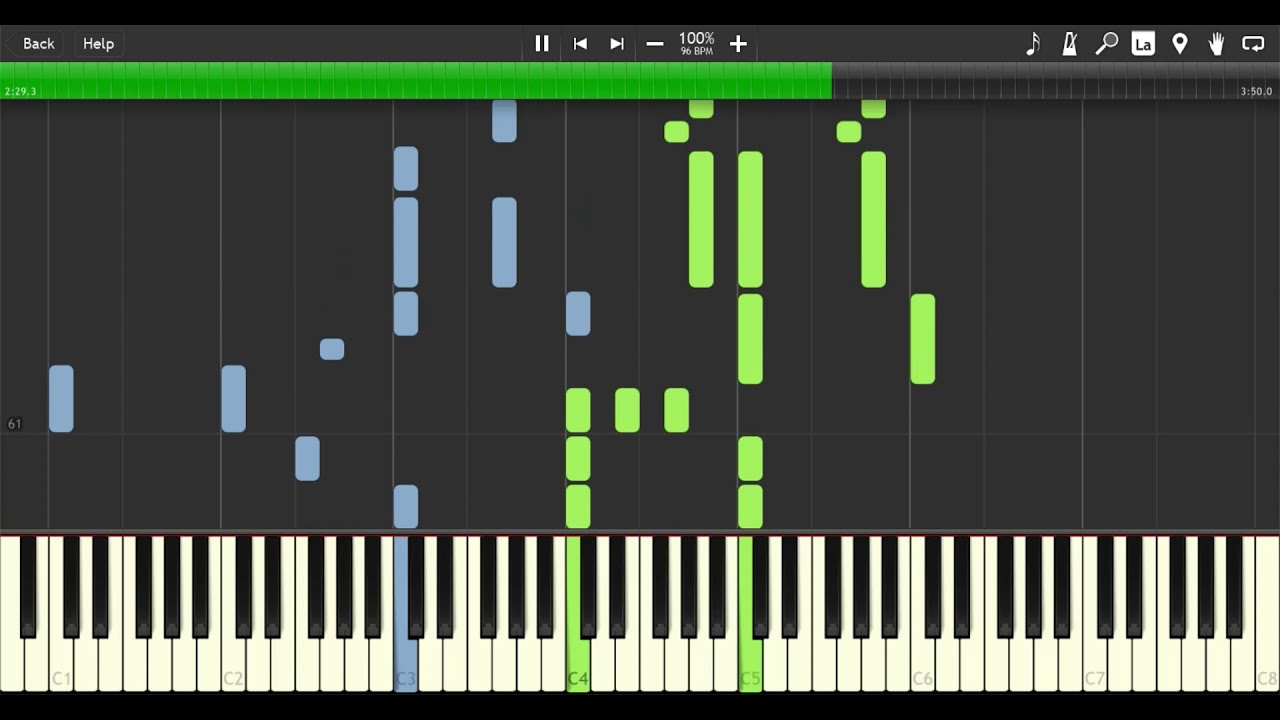Toggle the loop icon
The width and height of the screenshot is (1280, 720).
click(1253, 43)
